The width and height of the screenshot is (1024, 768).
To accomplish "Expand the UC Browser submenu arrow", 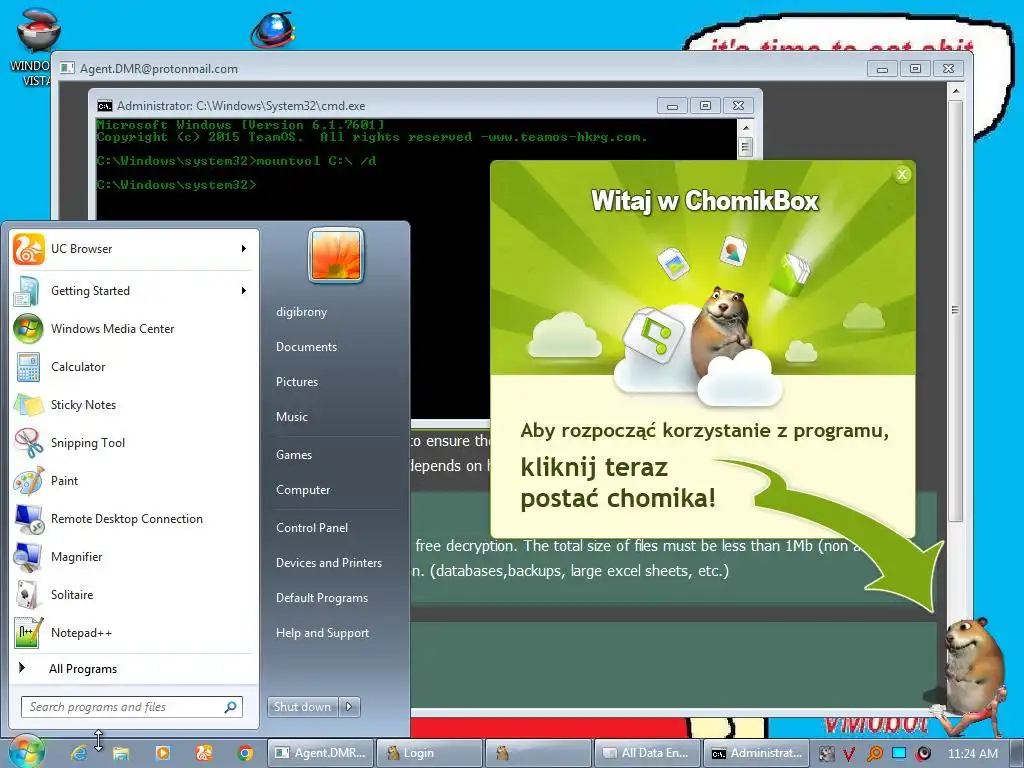I will click(244, 249).
